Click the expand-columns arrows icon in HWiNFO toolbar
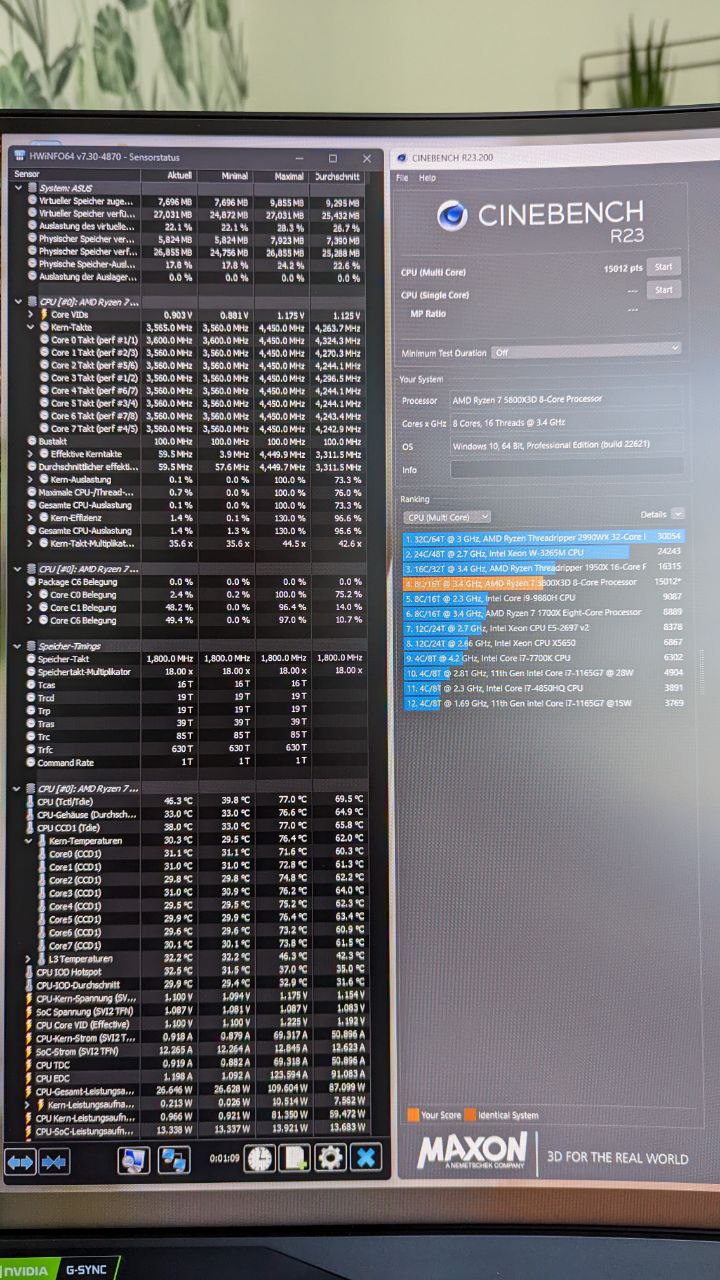Image resolution: width=720 pixels, height=1280 pixels. point(21,1160)
